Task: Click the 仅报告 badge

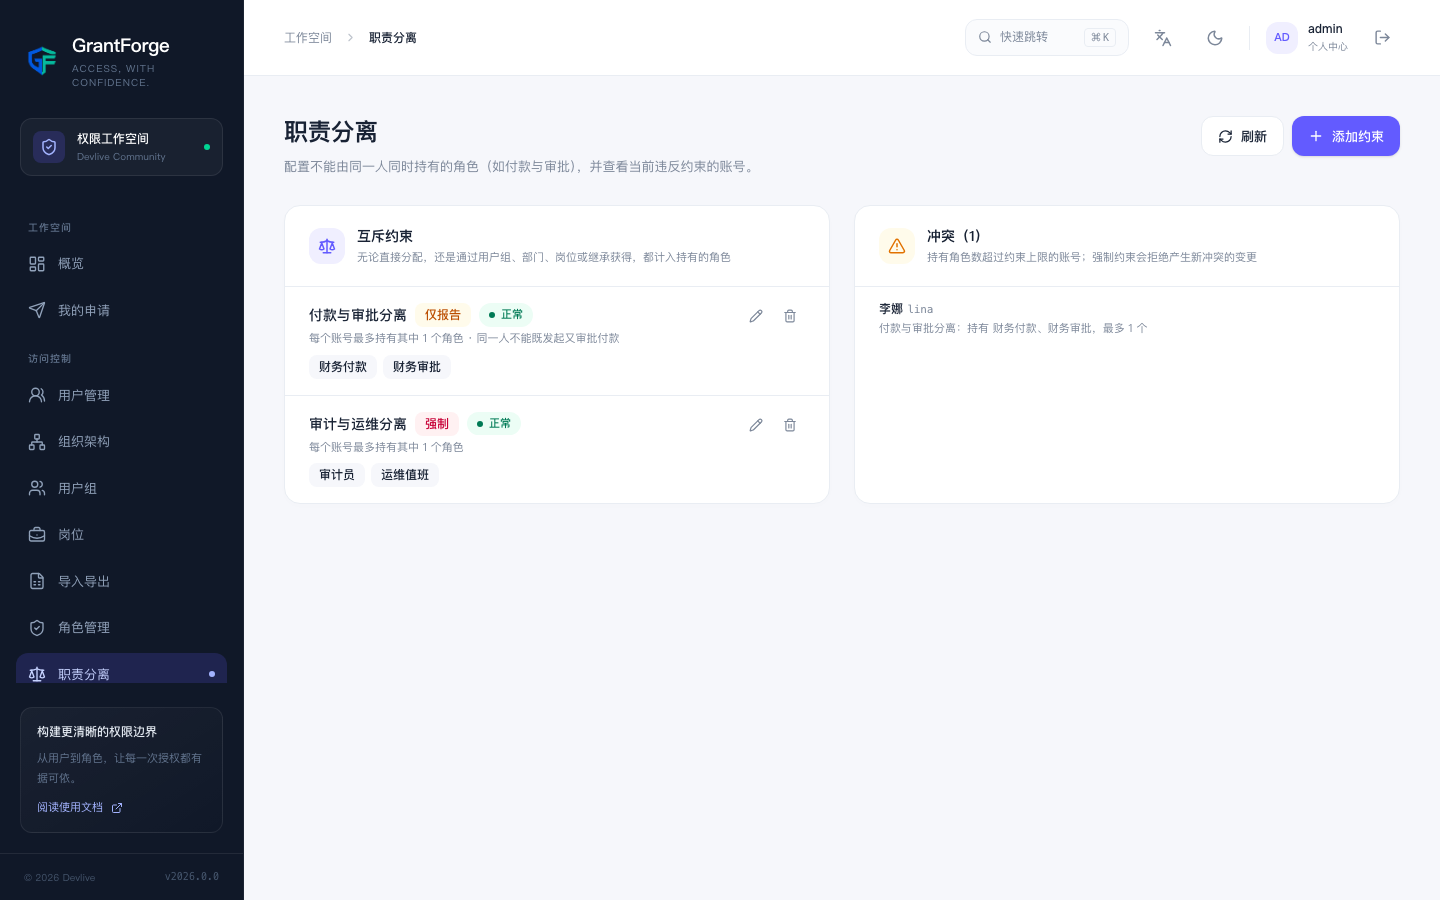Action: [443, 315]
